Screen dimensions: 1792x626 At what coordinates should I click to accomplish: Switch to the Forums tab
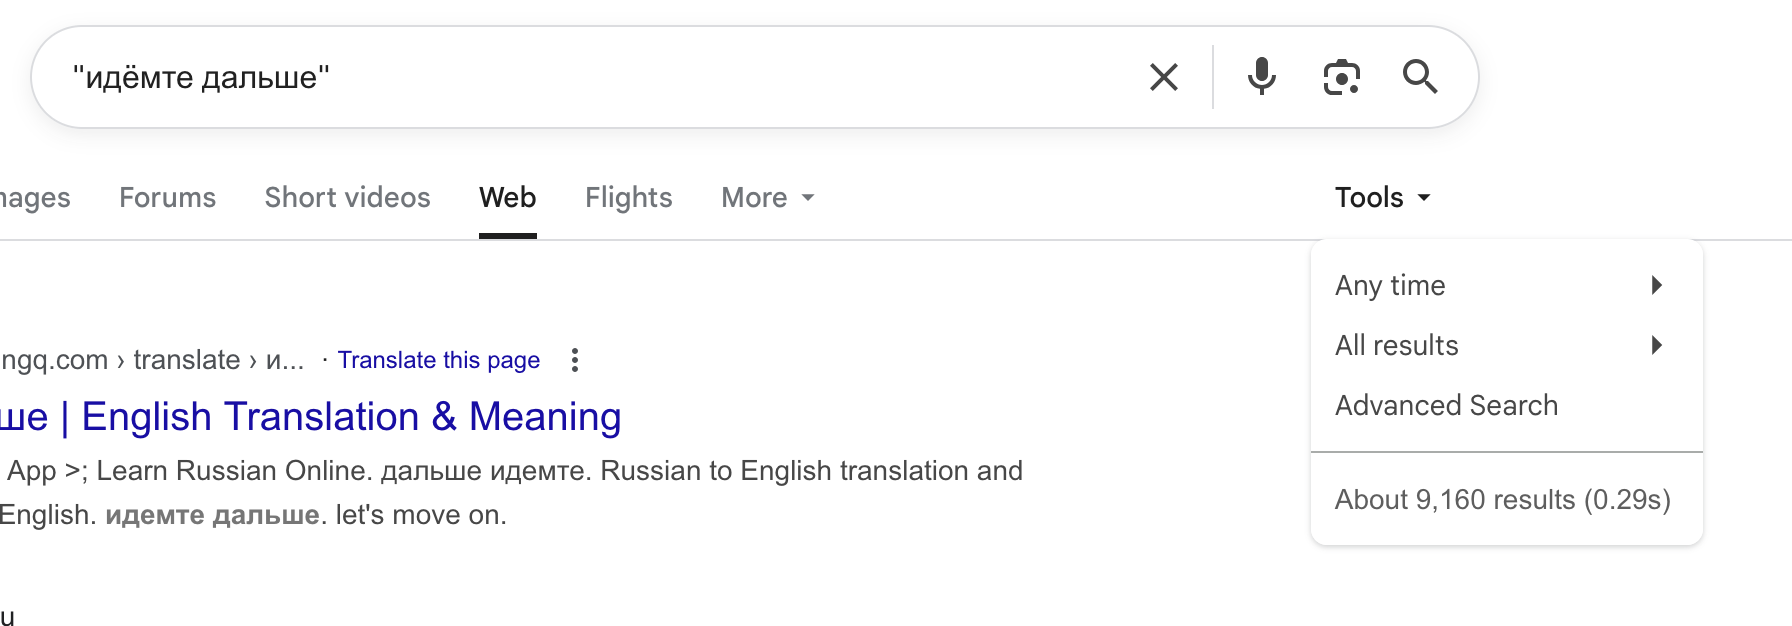tap(167, 198)
